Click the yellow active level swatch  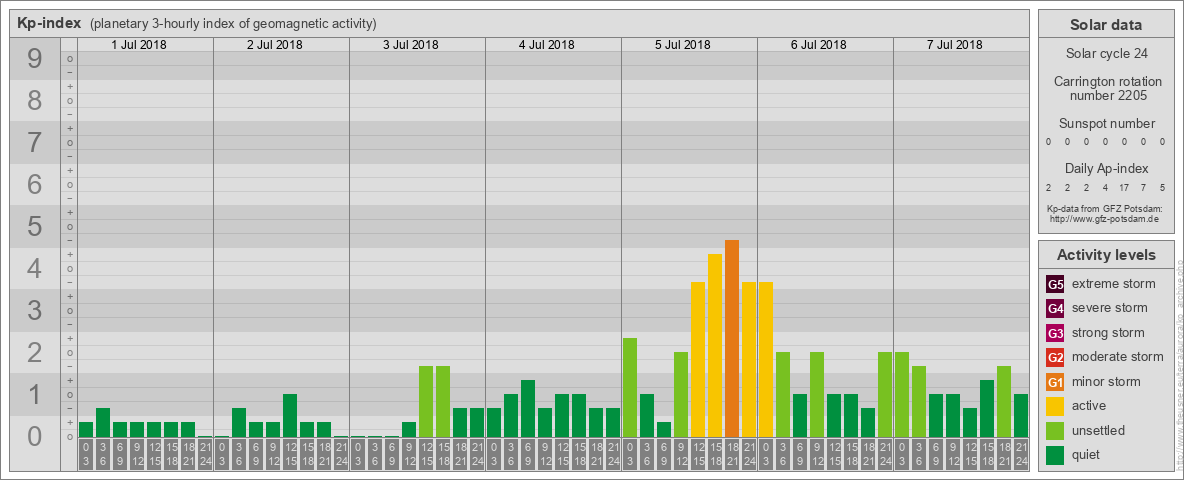click(1055, 406)
